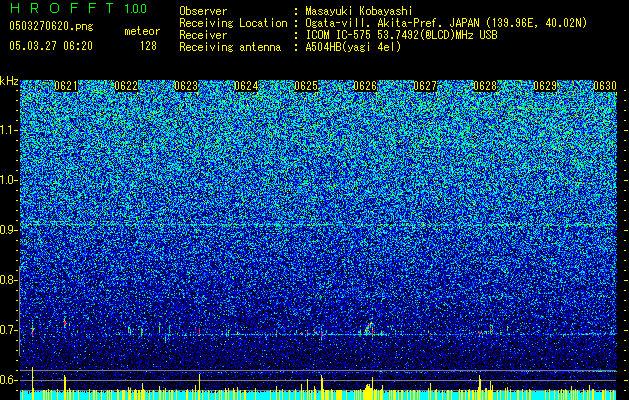Click the 0622 time marker
This screenshot has width=629, height=400.
pyautogui.click(x=126, y=86)
